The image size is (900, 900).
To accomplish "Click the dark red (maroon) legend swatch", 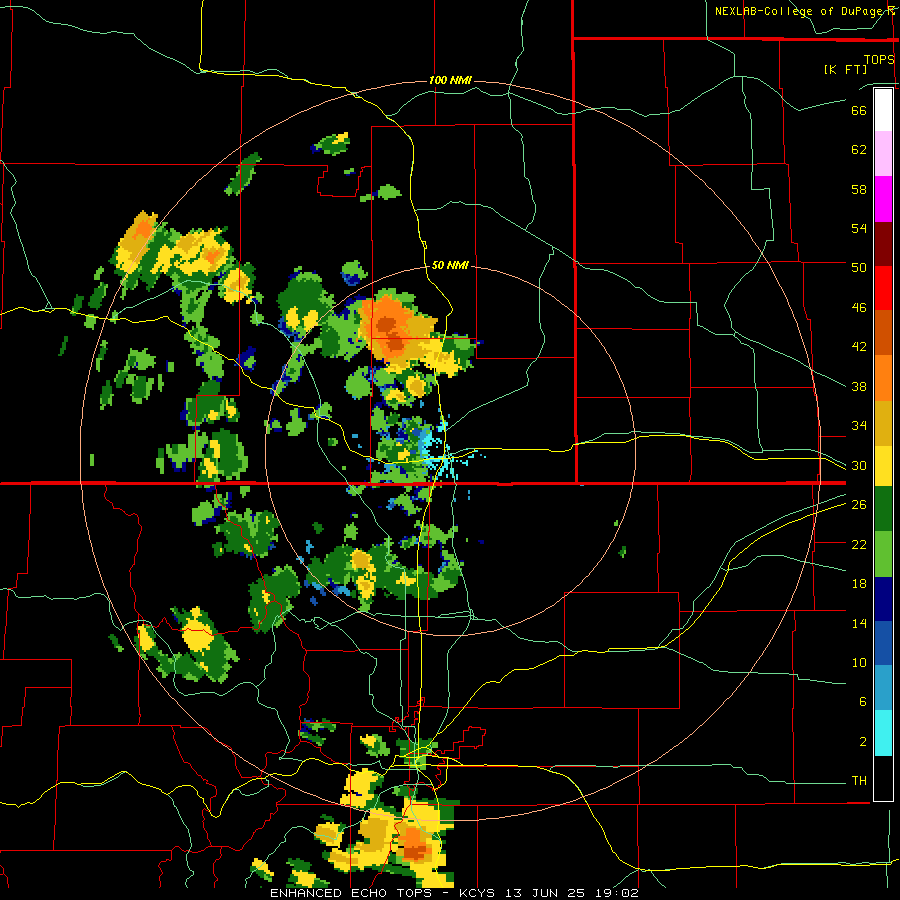I will coord(883,243).
